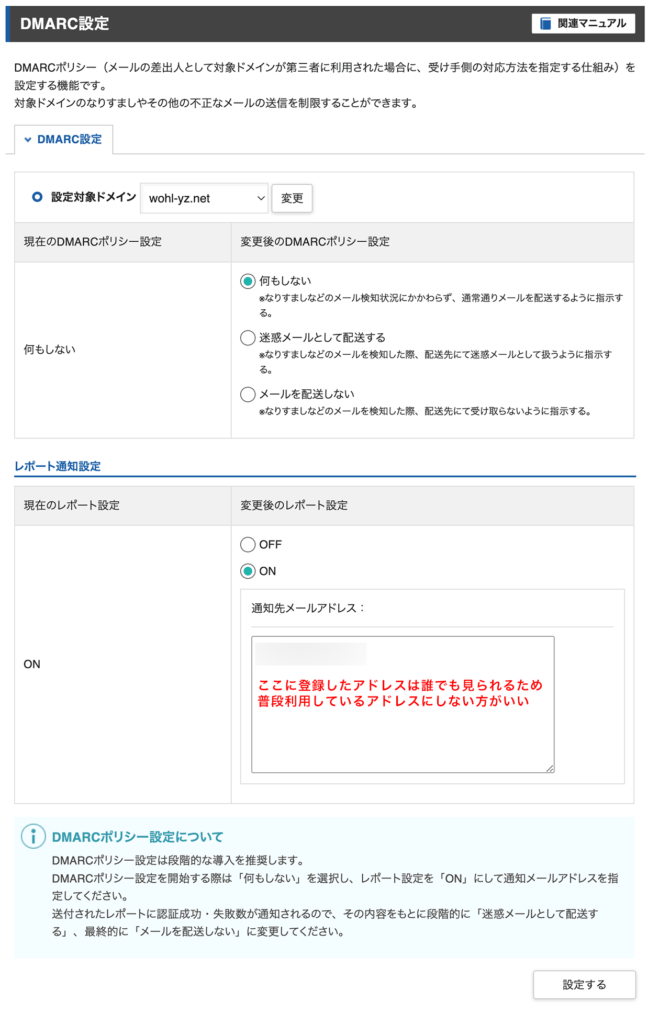Collapse the DMARC設定 tab section
The height and width of the screenshot is (1024, 670).
[64, 139]
